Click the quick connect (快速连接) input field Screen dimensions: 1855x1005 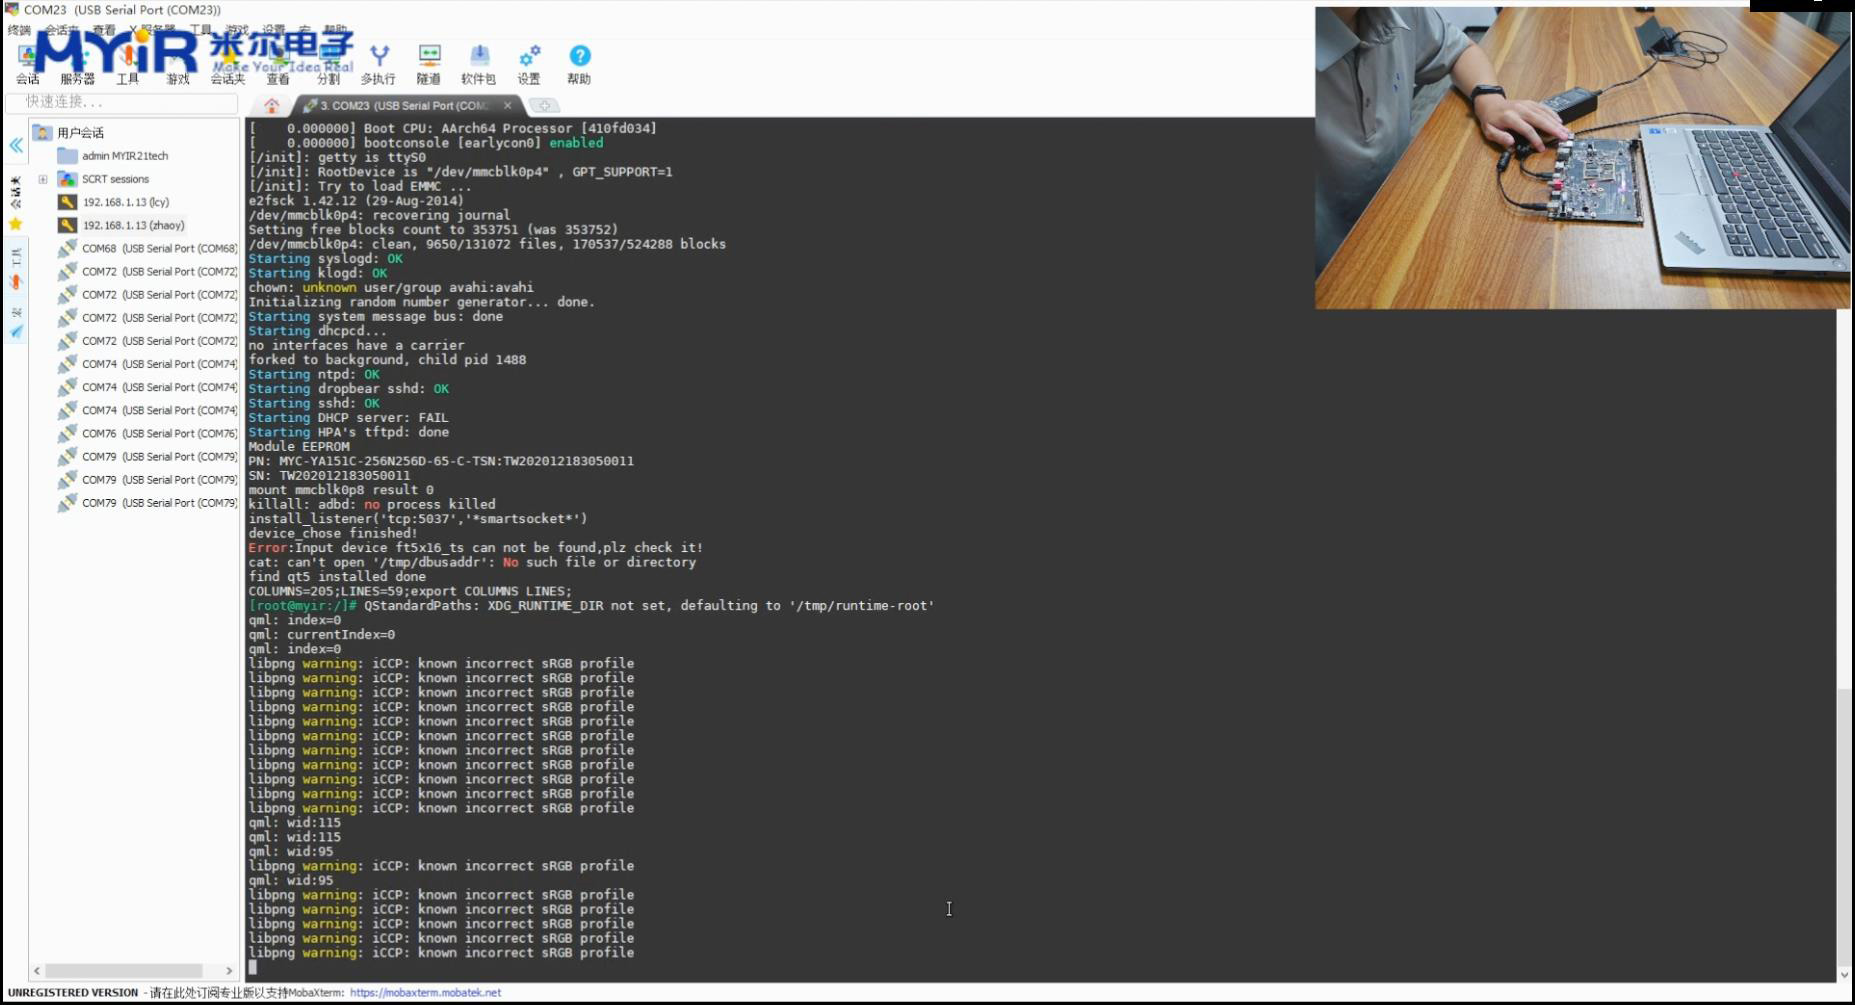pyautogui.click(x=120, y=102)
